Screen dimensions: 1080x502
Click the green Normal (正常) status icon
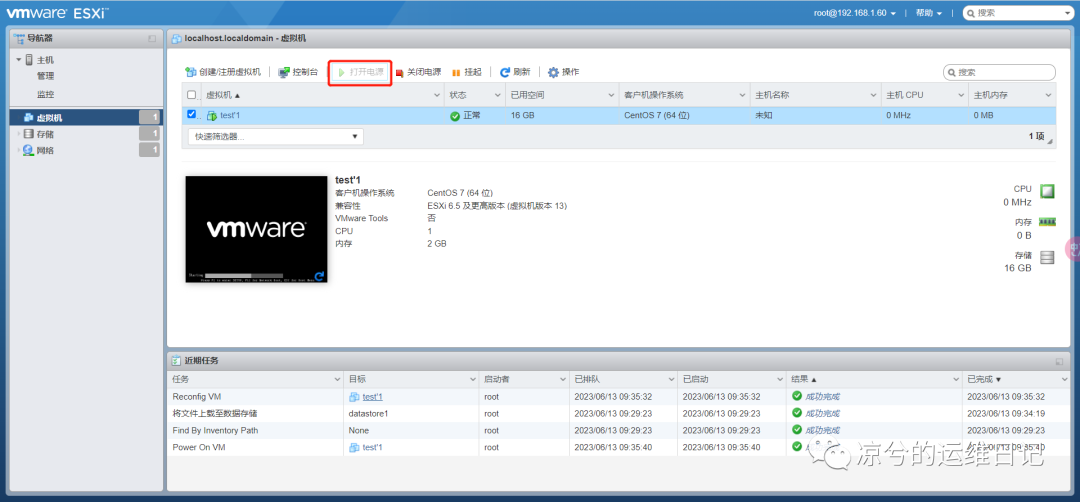455,116
